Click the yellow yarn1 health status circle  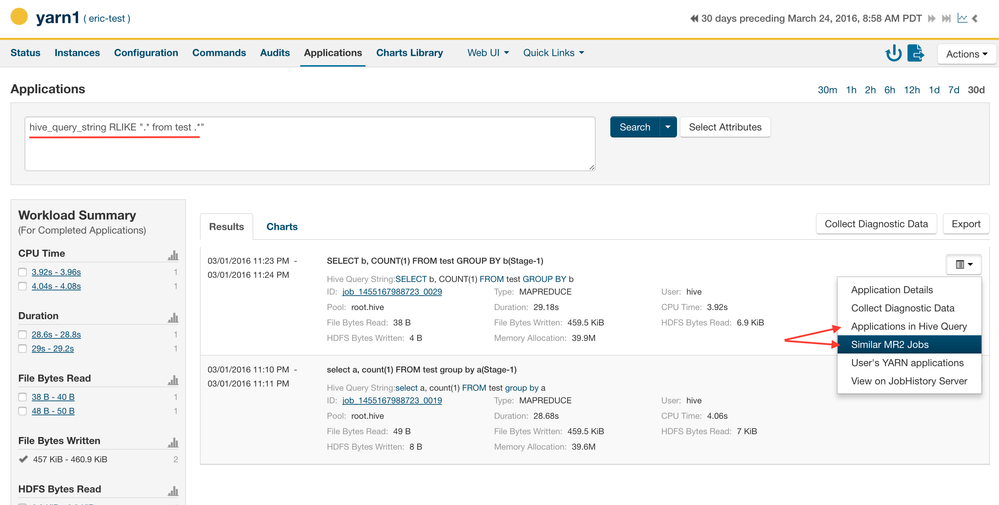click(19, 17)
